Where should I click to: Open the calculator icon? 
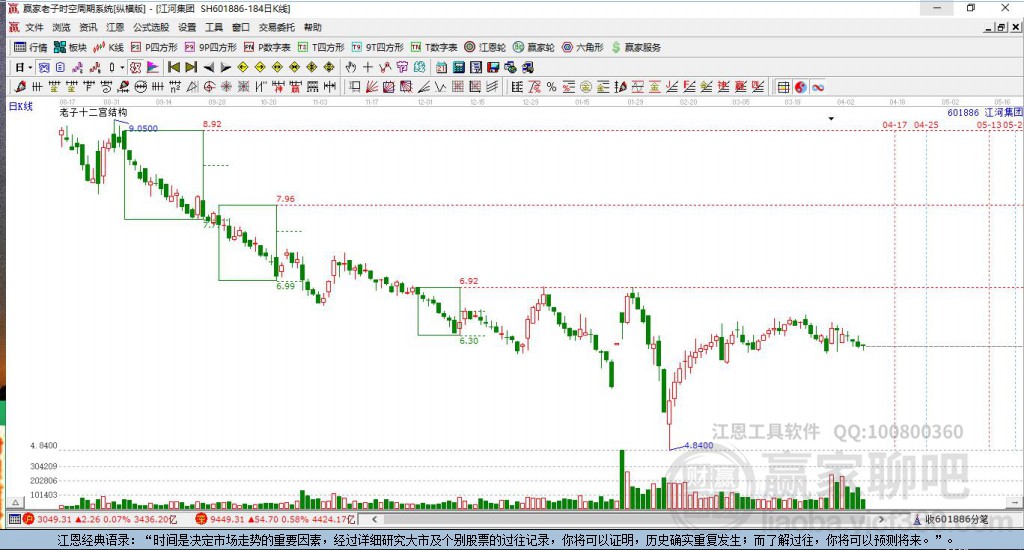point(458,67)
